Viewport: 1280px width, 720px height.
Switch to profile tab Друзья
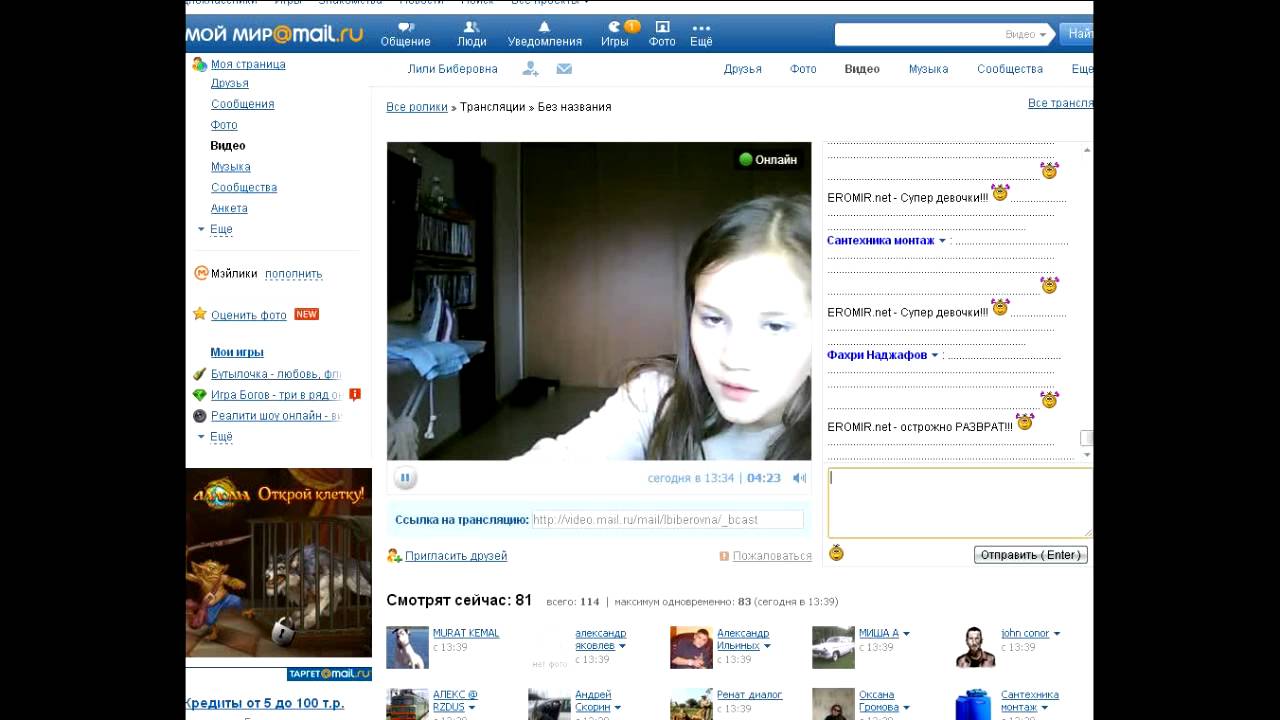[743, 69]
